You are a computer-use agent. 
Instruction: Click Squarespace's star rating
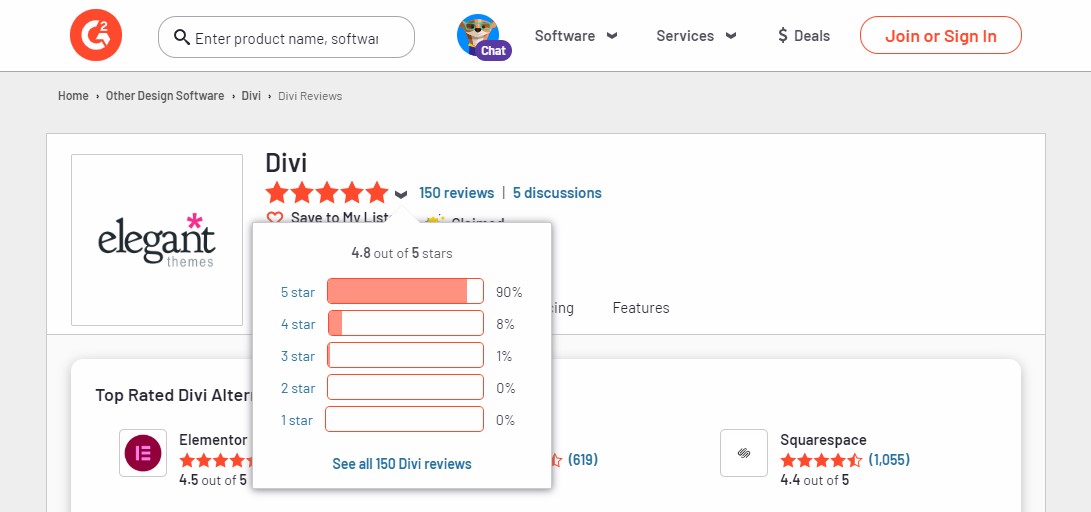click(x=821, y=461)
